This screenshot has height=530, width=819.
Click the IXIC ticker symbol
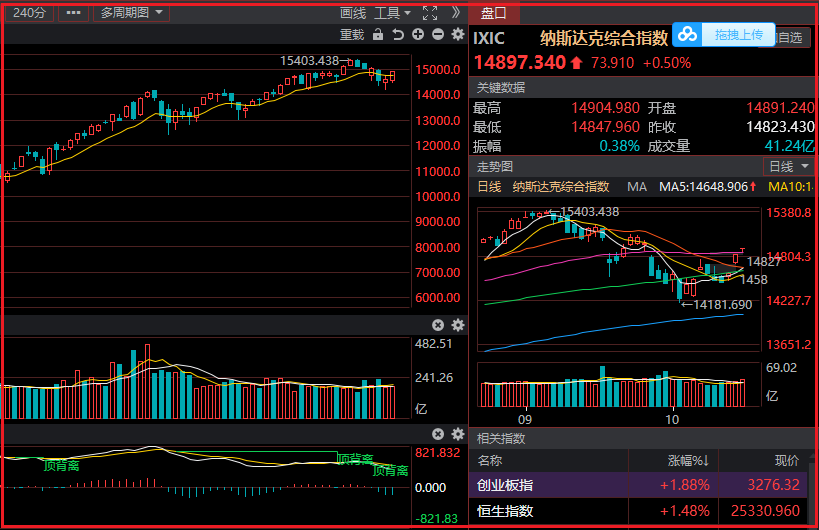(x=489, y=38)
